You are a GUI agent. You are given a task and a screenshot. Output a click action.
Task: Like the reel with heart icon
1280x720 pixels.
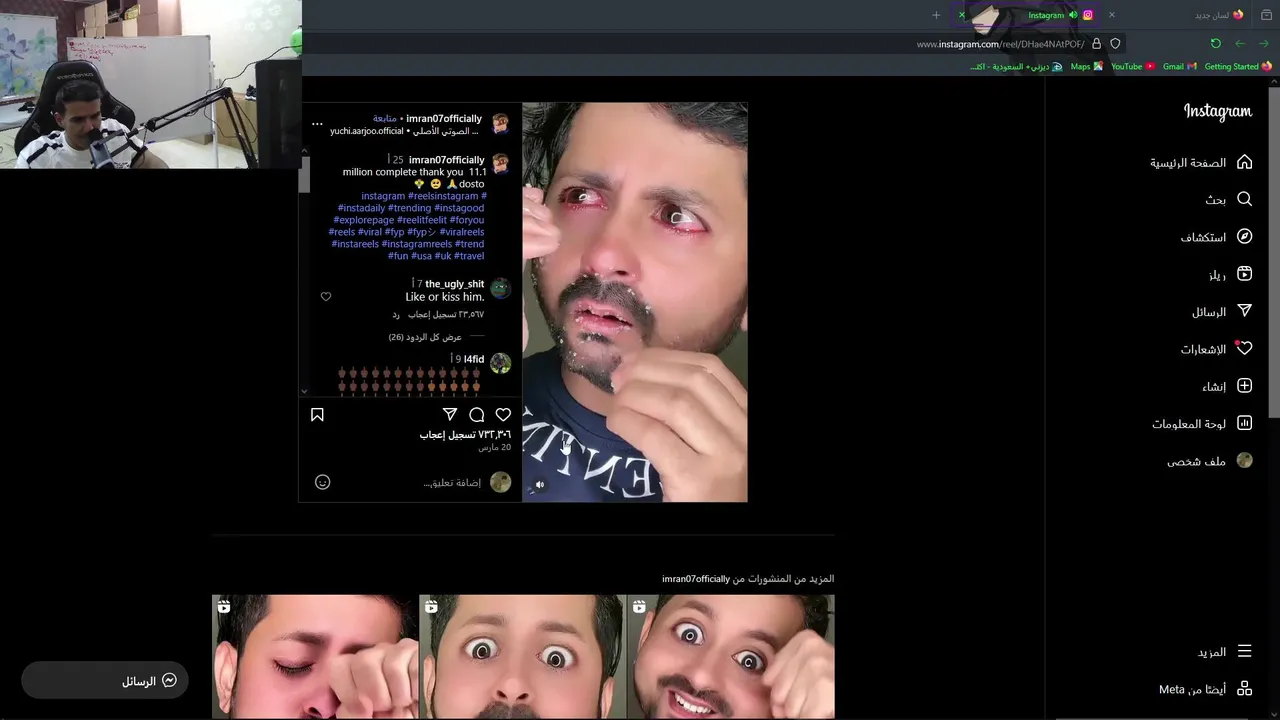click(x=503, y=414)
